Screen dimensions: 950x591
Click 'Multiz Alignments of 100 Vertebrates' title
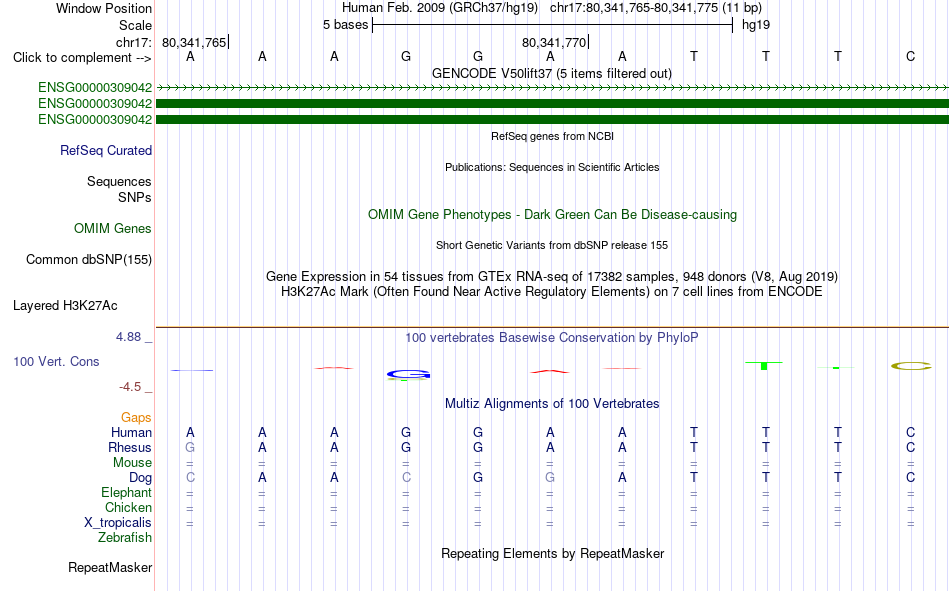pos(552,404)
